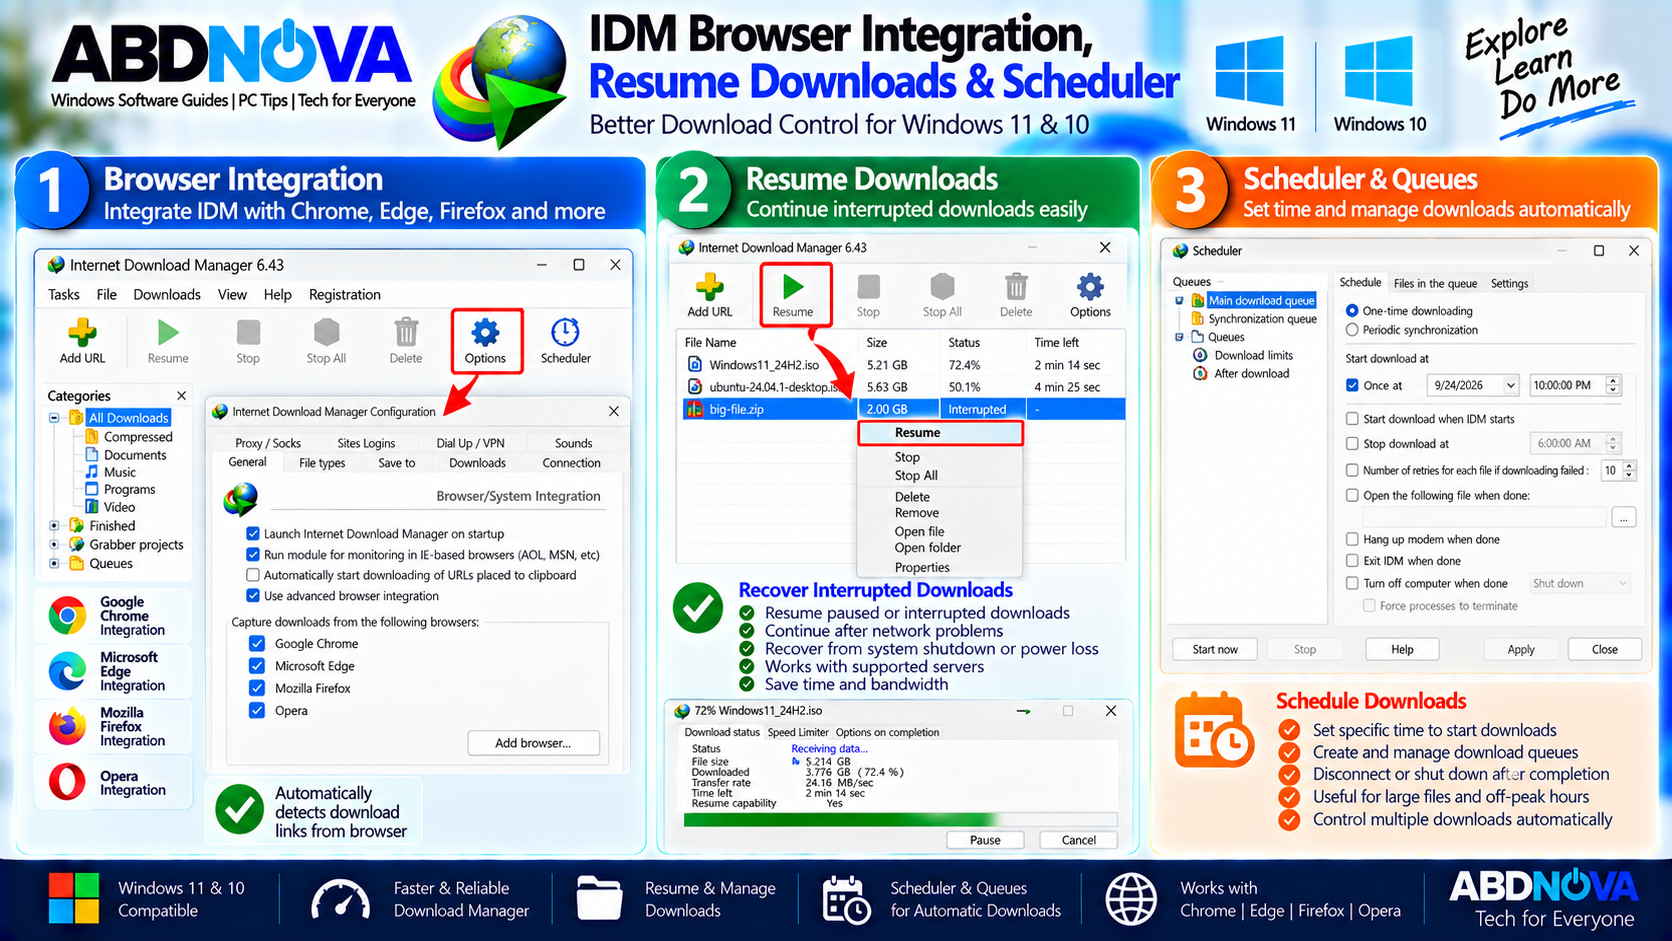The image size is (1672, 941).
Task: Click Stop All icon in the left IDM toolbar
Action: click(x=326, y=332)
